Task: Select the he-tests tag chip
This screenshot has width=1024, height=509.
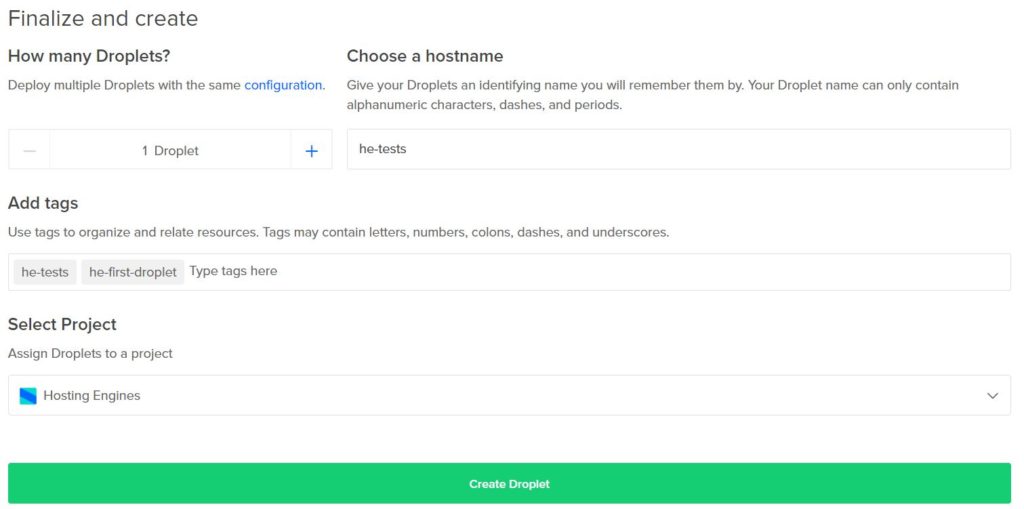Action: pyautogui.click(x=45, y=272)
